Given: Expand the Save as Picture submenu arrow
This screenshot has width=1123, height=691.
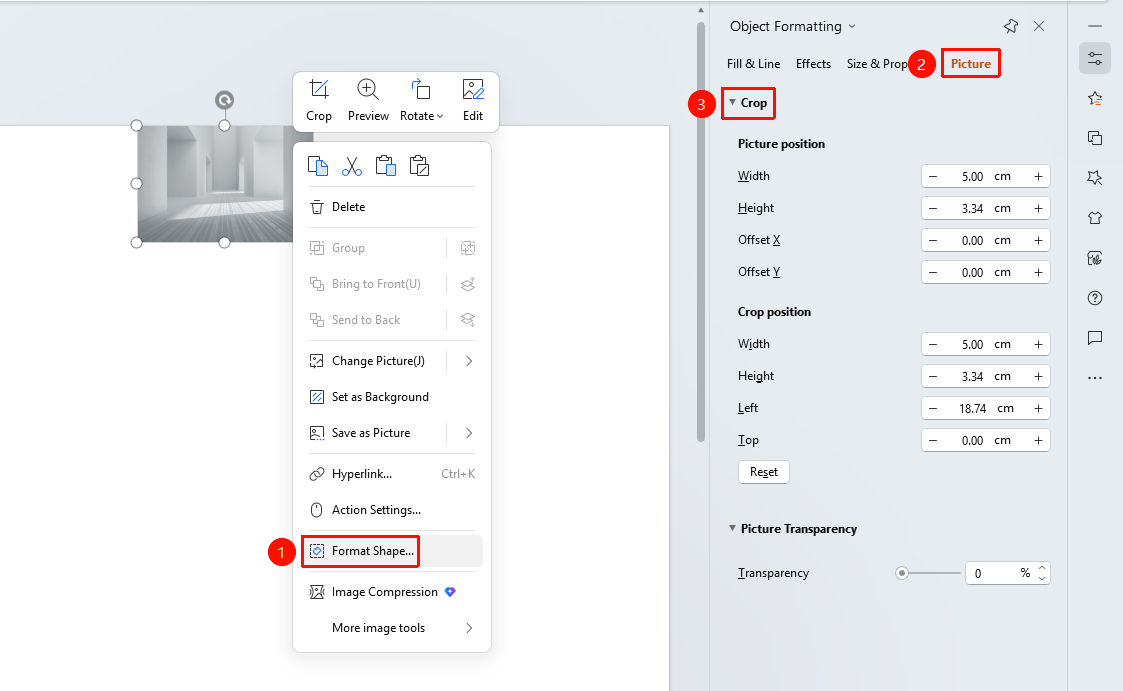Looking at the screenshot, I should click(x=469, y=433).
